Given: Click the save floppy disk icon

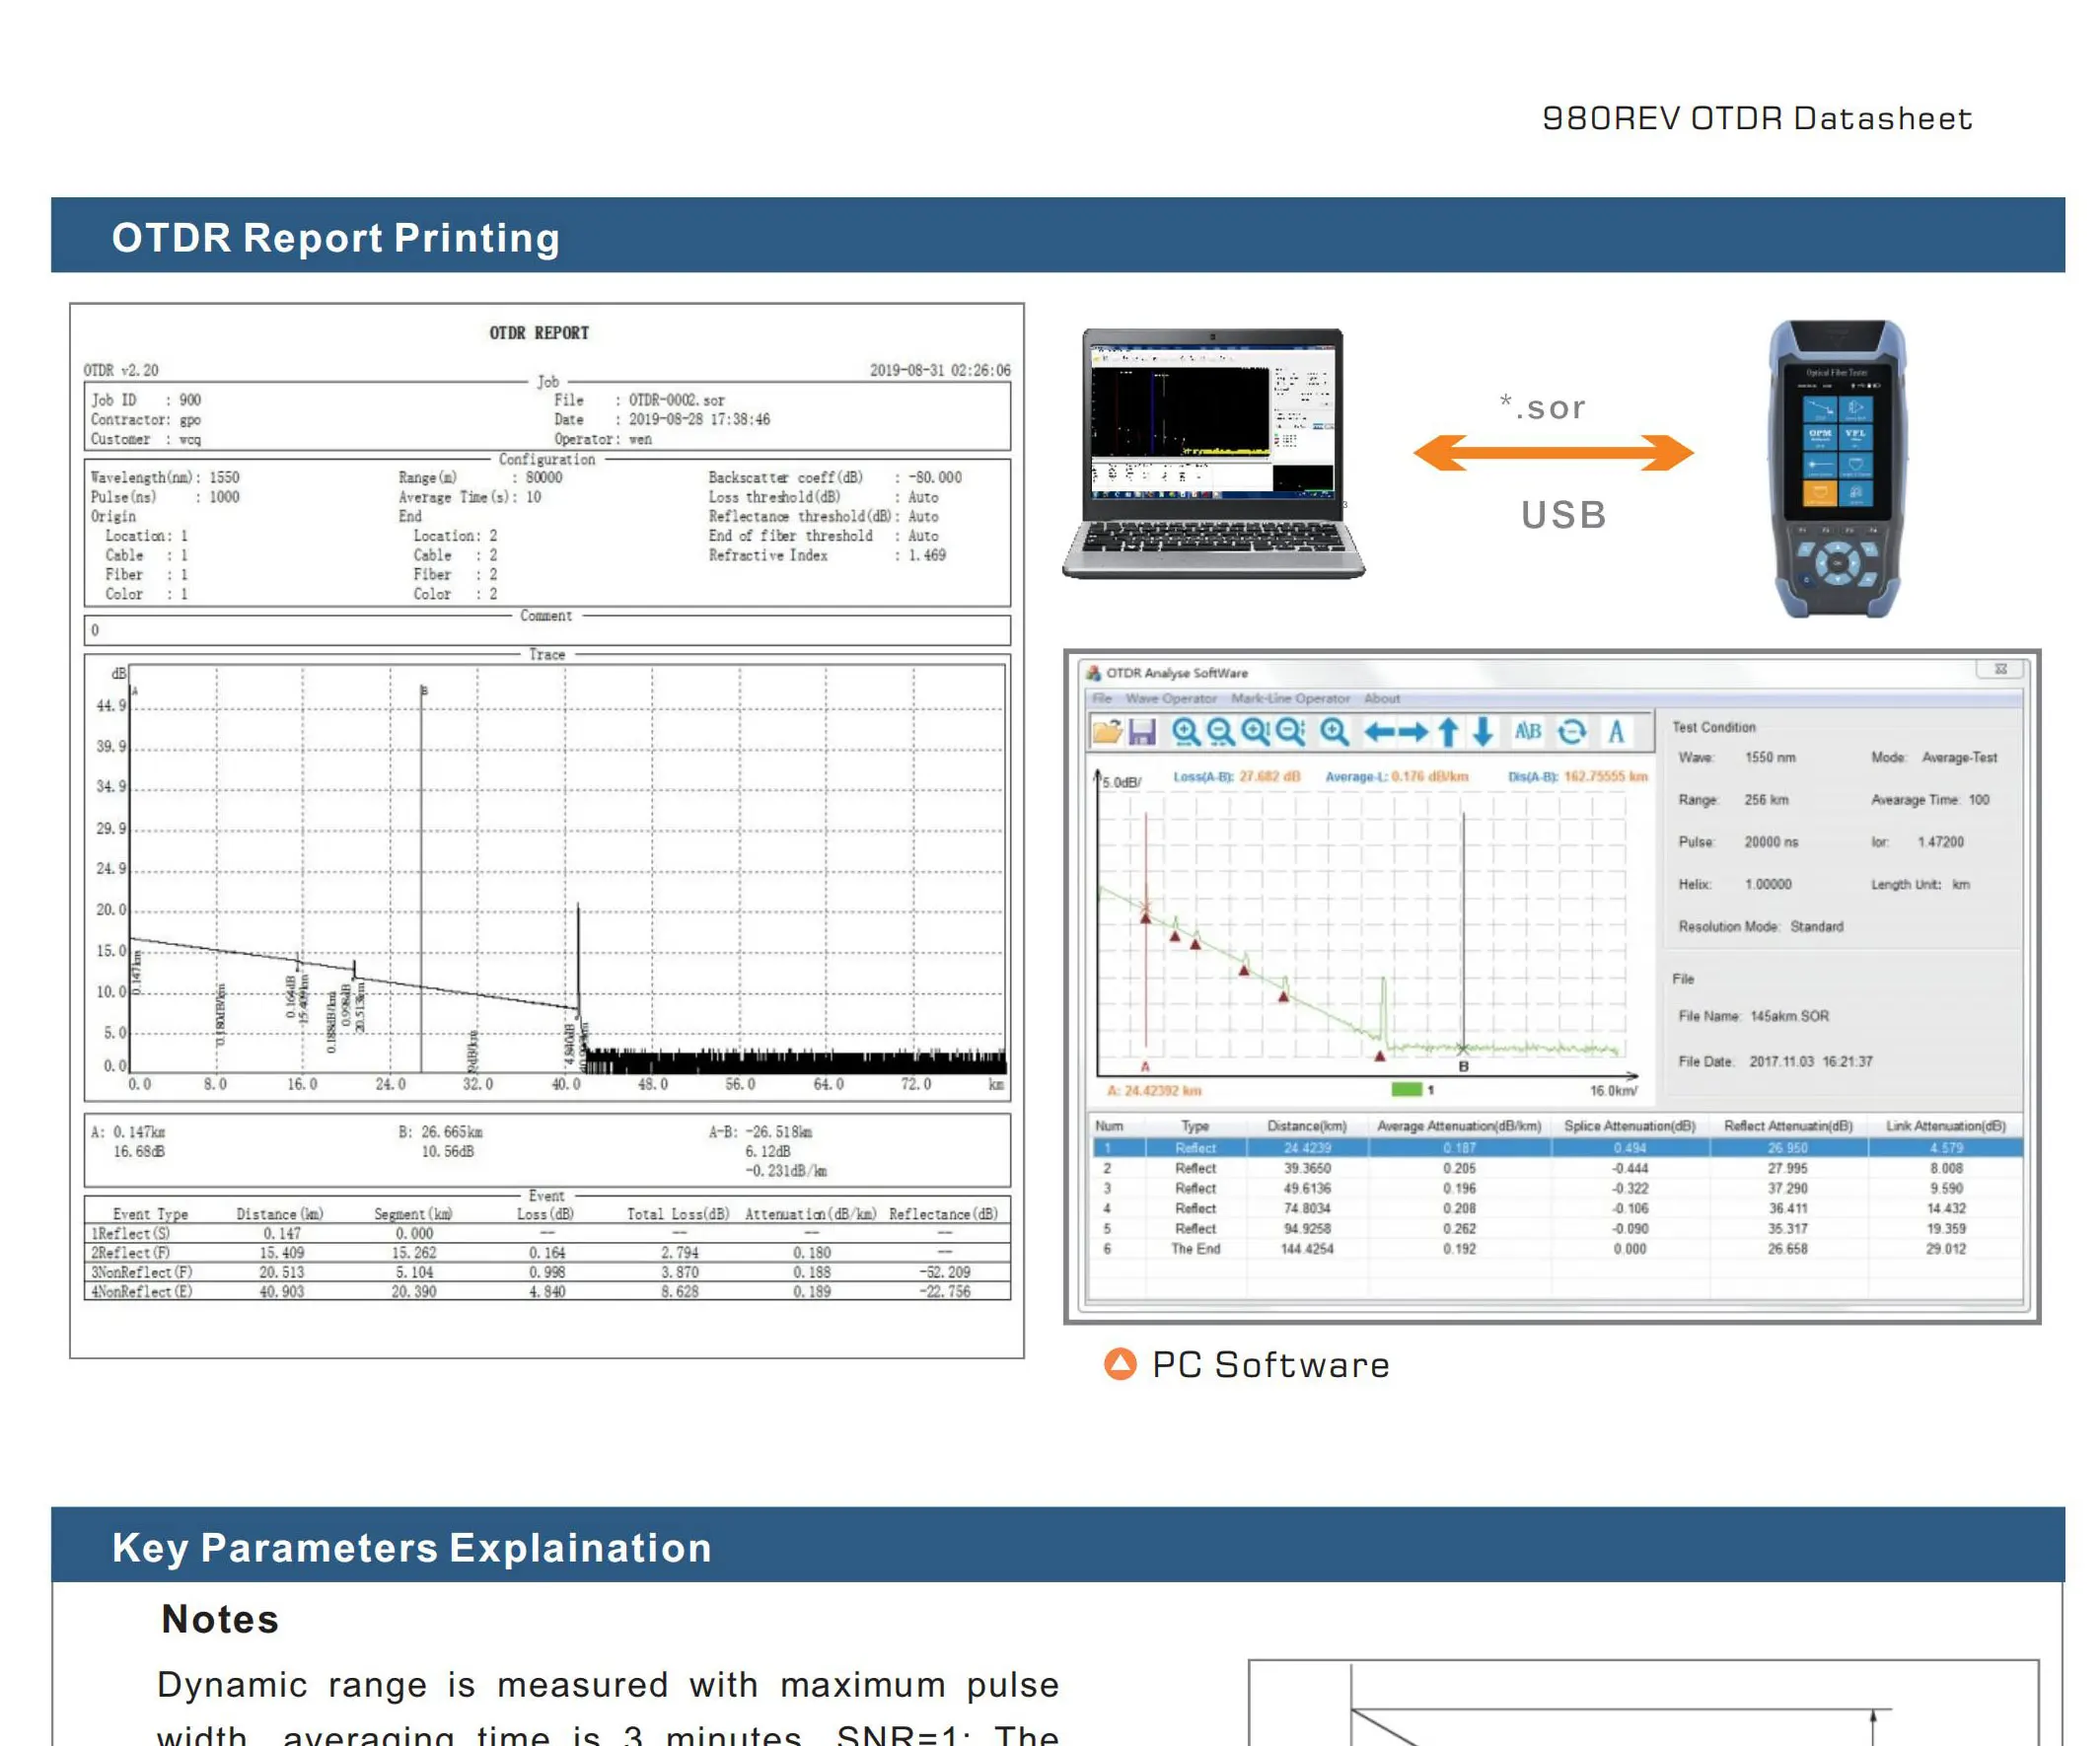Looking at the screenshot, I should (1142, 732).
